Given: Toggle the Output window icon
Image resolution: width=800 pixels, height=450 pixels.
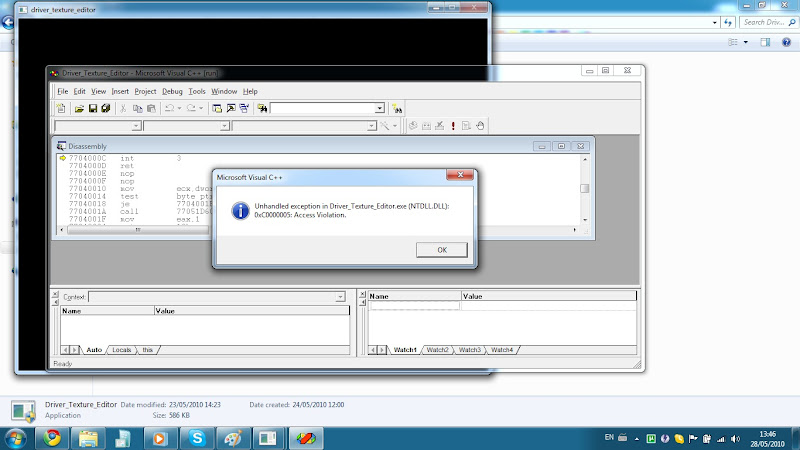Looking at the screenshot, I should click(x=231, y=108).
